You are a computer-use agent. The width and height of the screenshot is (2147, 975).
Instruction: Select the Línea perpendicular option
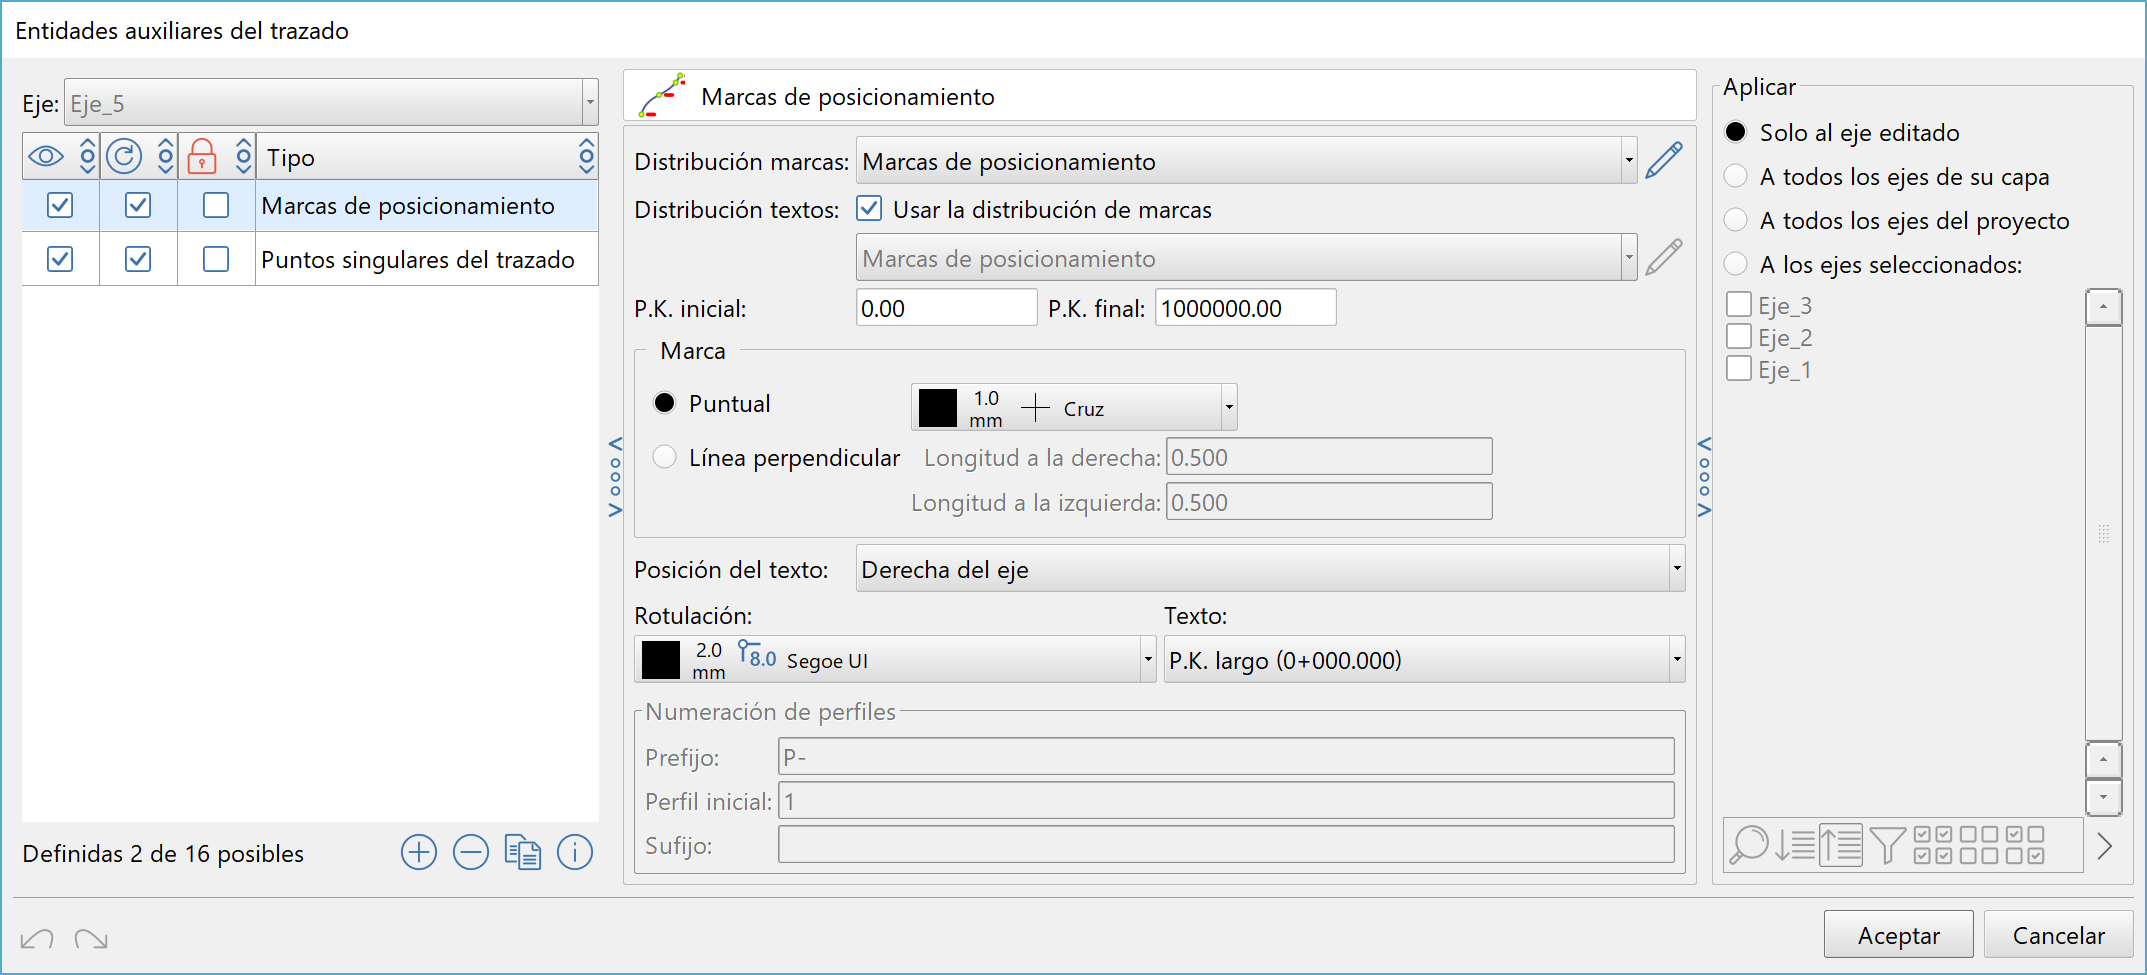click(664, 457)
